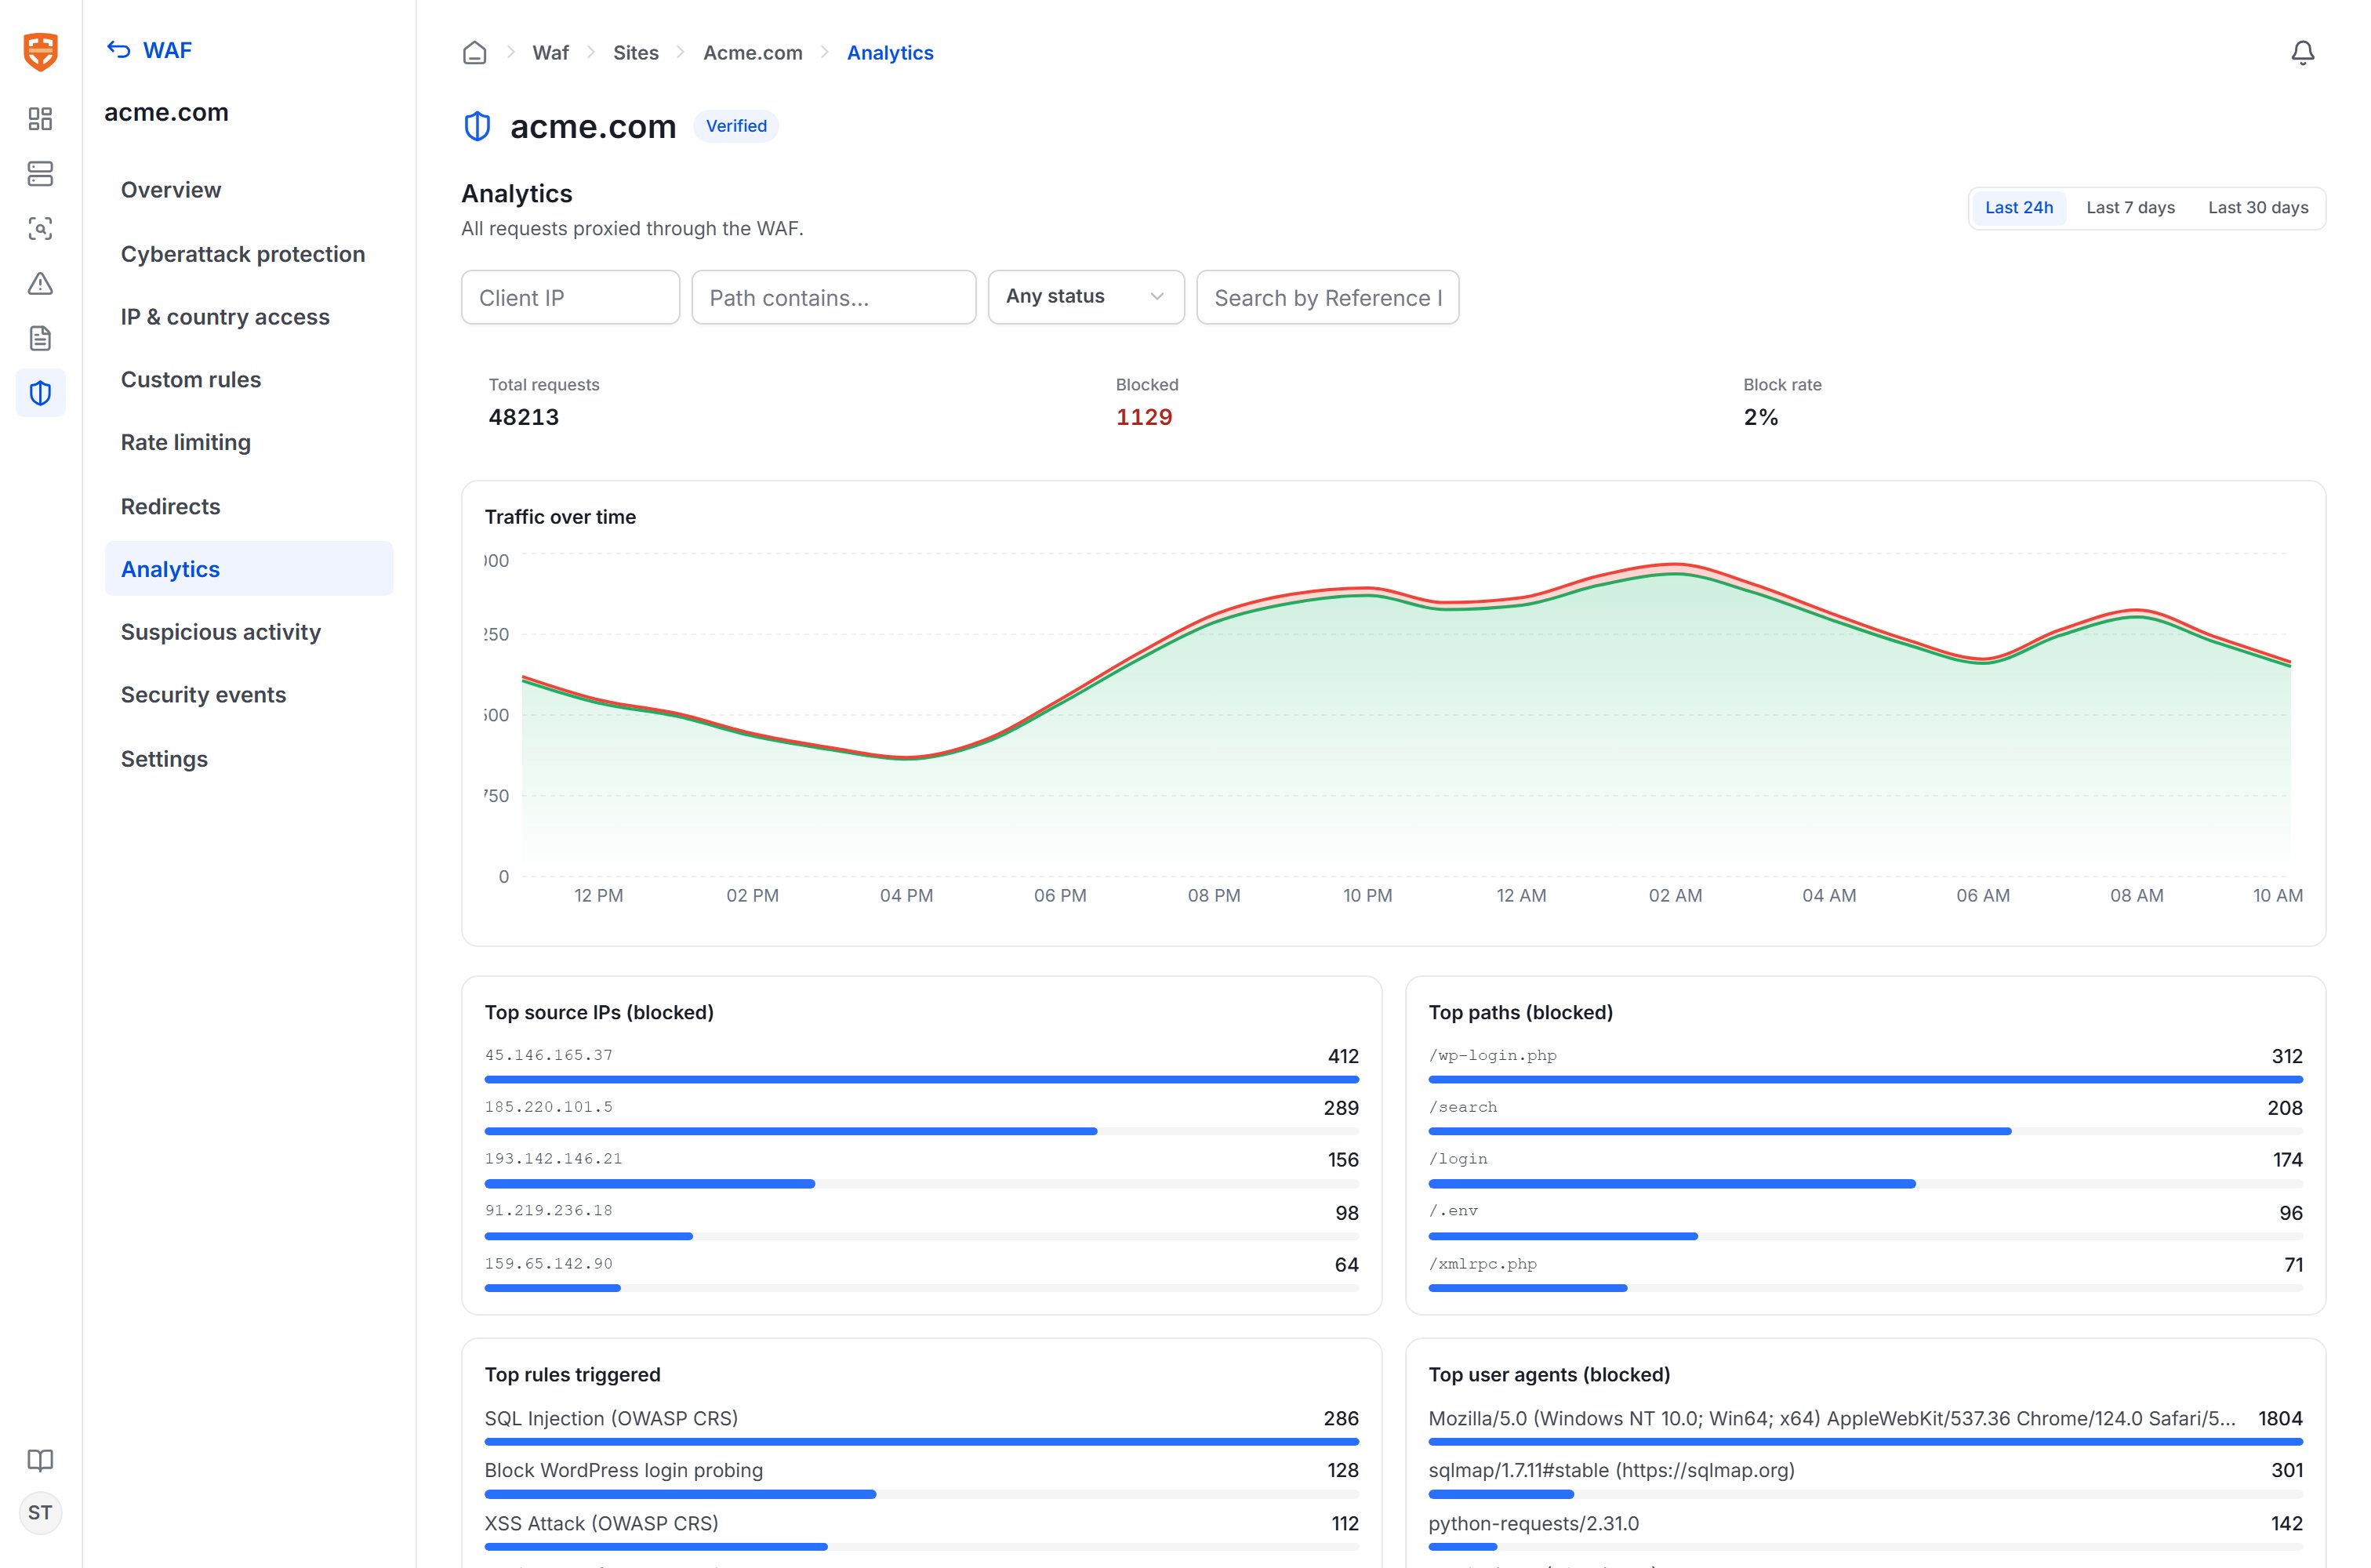The width and height of the screenshot is (2371, 1568).
Task: Click the Total requests value 48213
Action: (524, 417)
